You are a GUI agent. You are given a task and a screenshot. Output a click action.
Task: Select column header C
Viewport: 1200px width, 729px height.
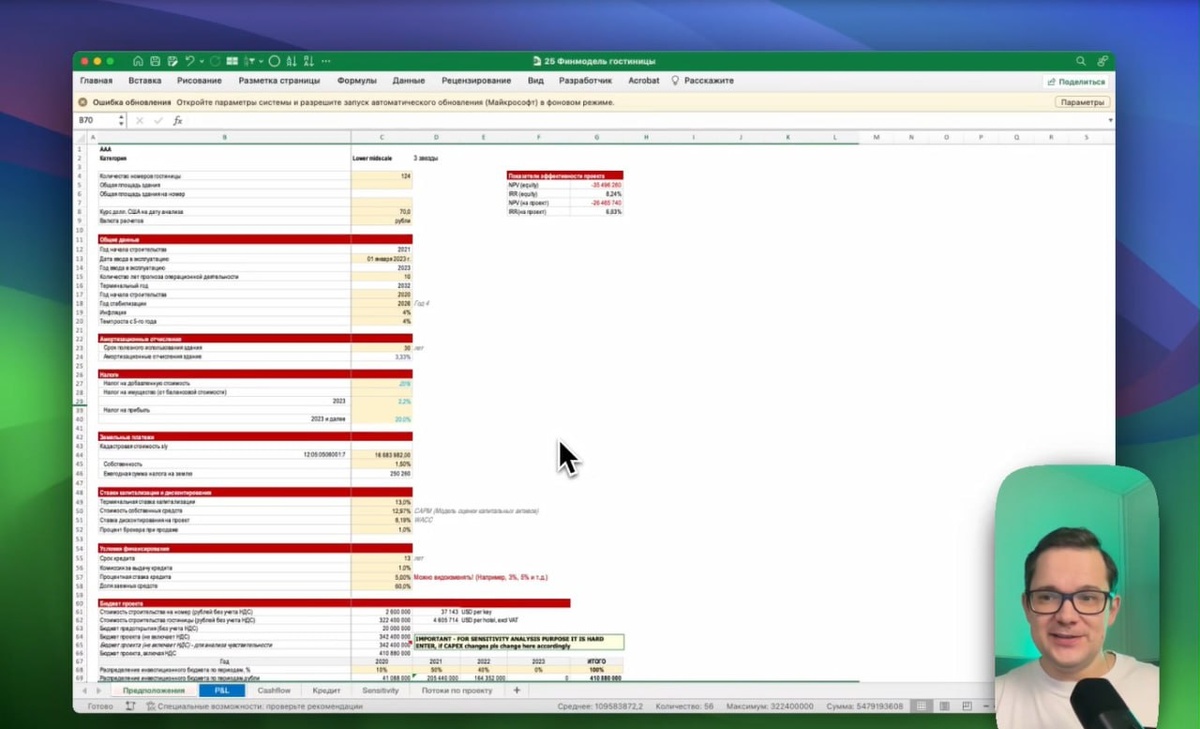[382, 136]
